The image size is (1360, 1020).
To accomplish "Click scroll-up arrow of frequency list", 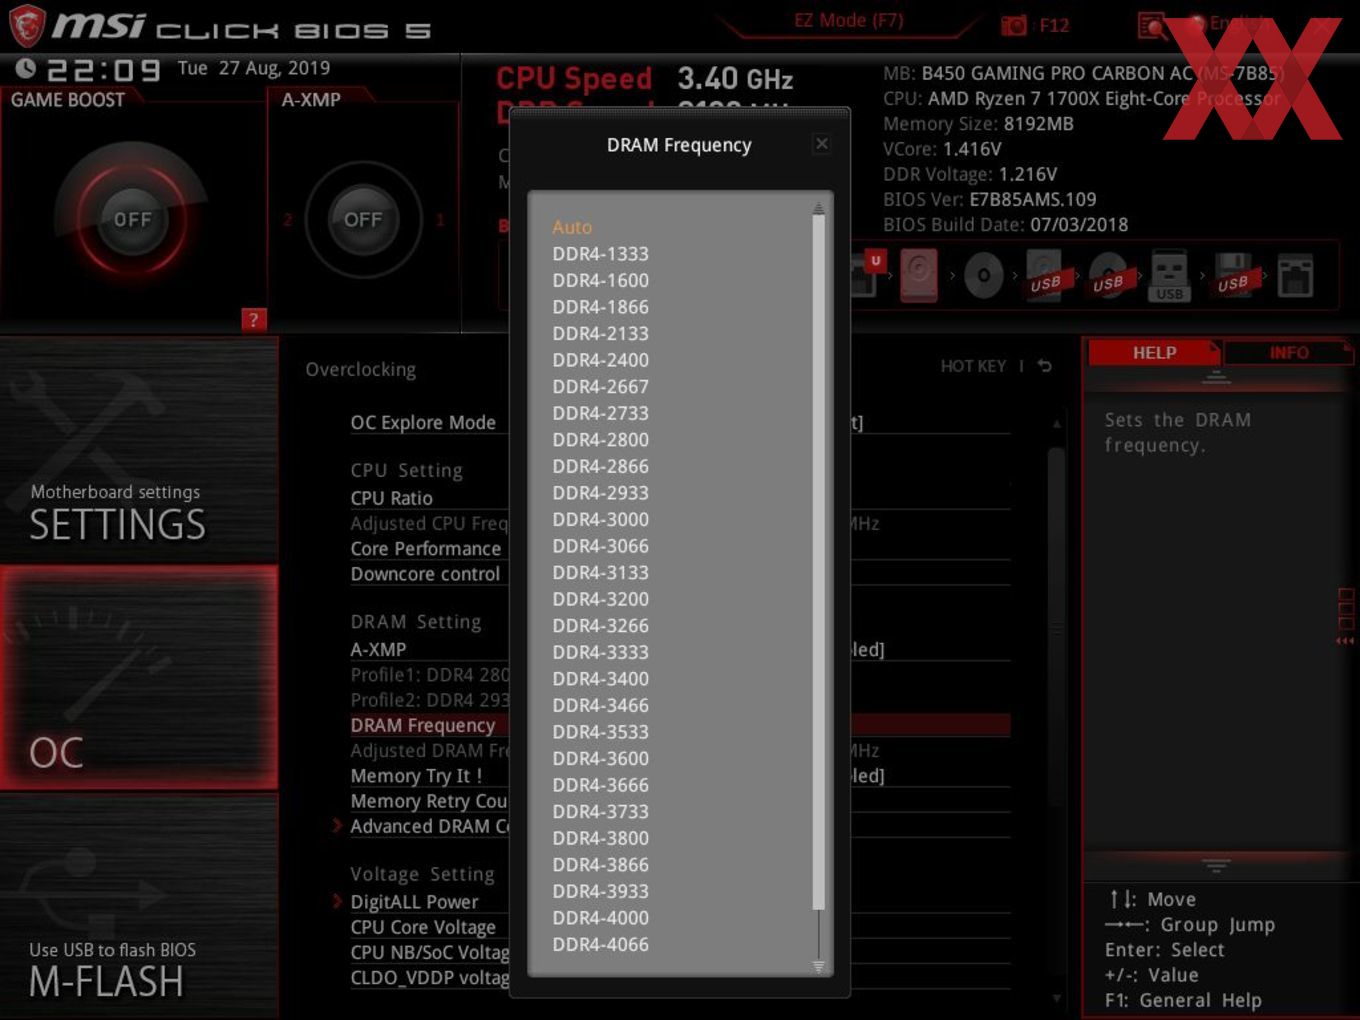I will [818, 208].
